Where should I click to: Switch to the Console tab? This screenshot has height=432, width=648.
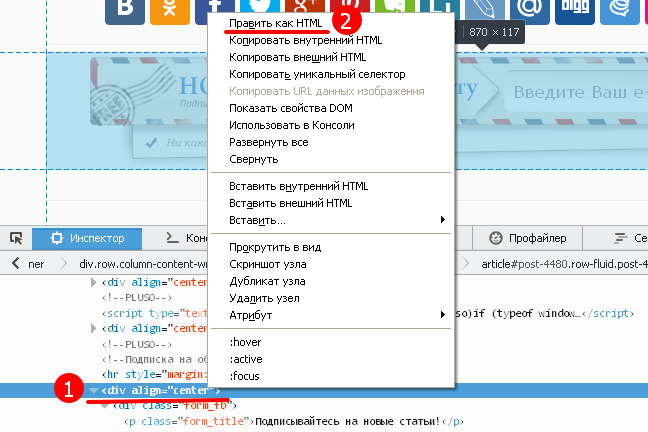pyautogui.click(x=186, y=238)
